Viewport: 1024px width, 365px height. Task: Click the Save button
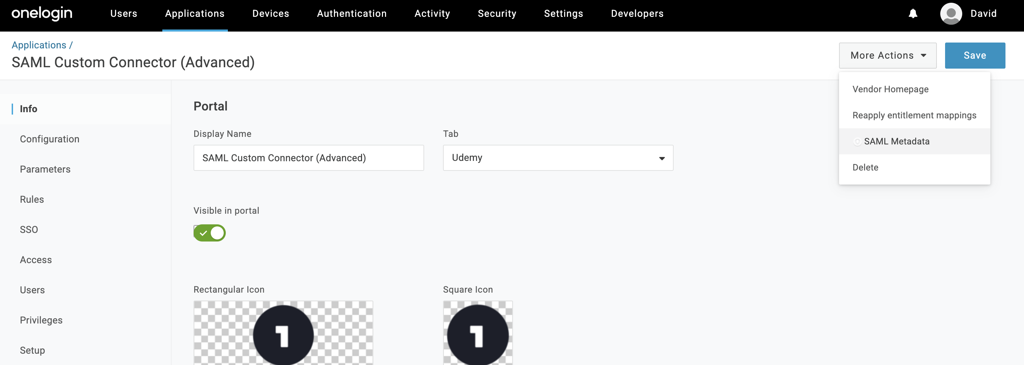coord(974,56)
